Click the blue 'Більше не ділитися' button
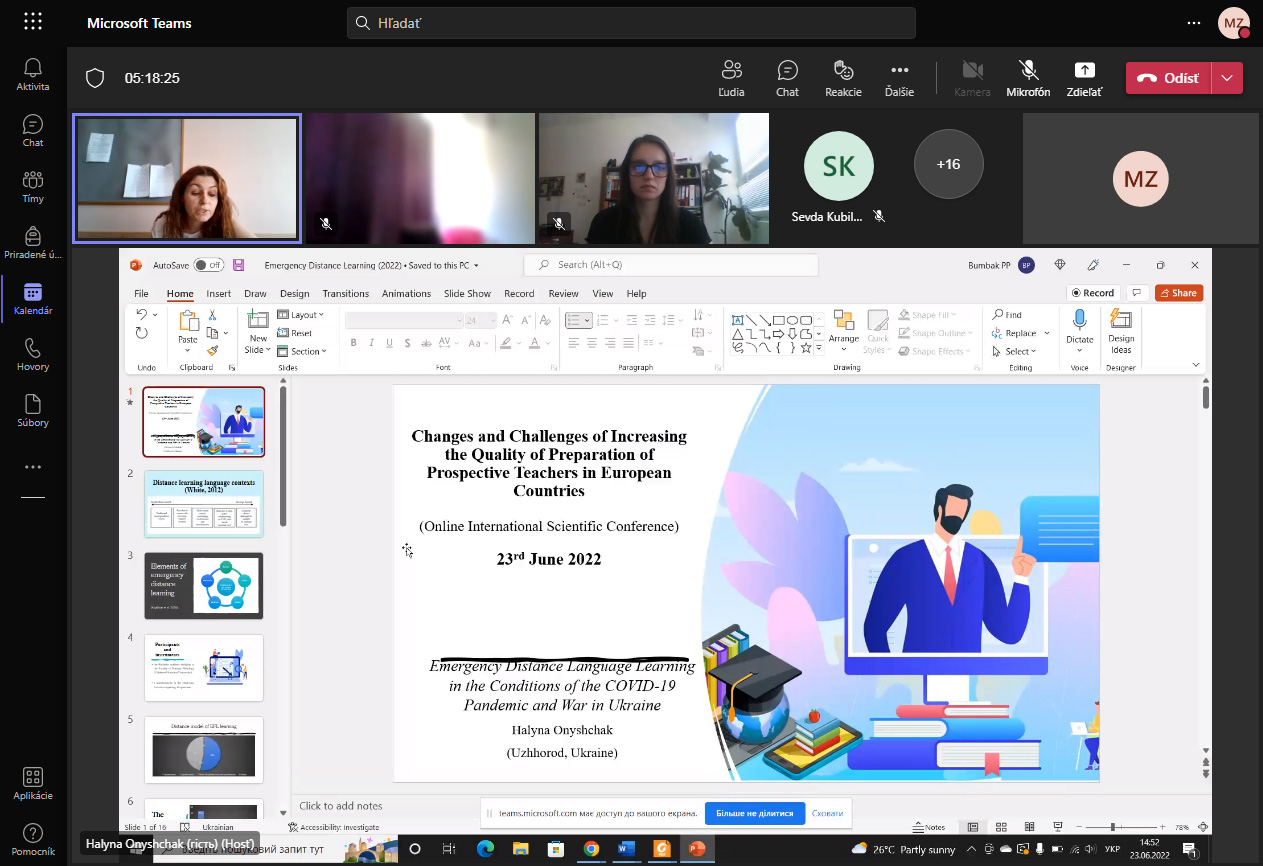 pos(754,813)
